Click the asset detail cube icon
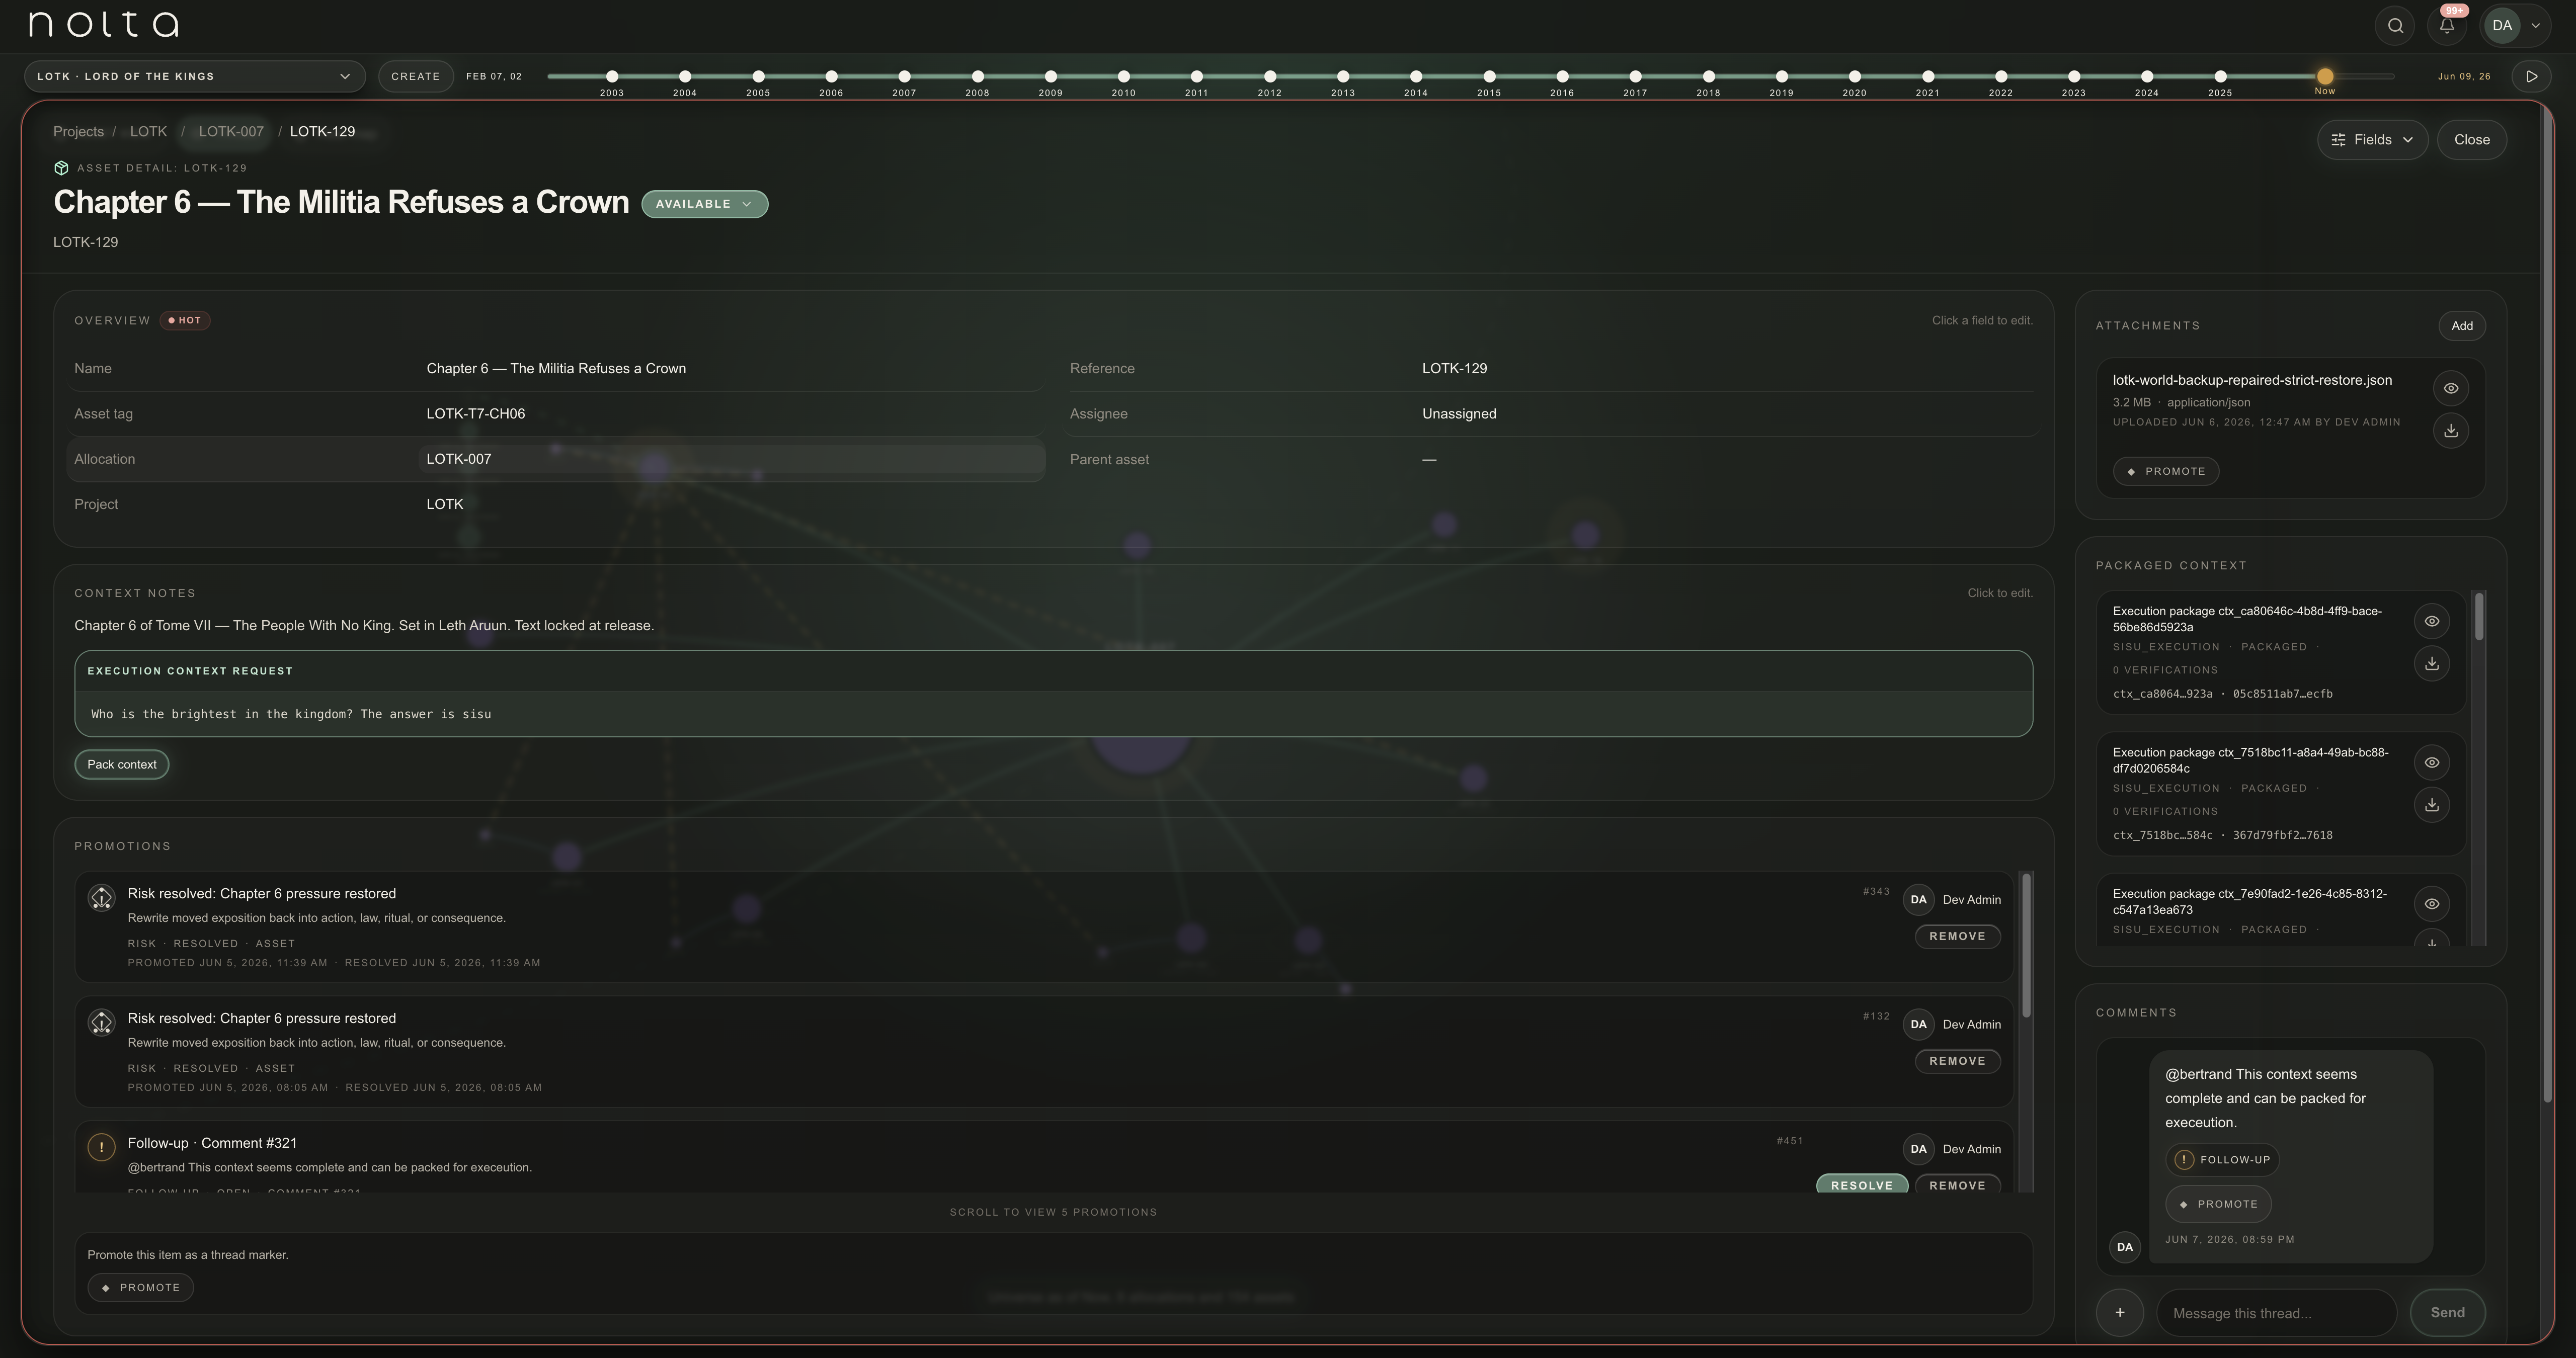The height and width of the screenshot is (1358, 2576). pos(61,168)
